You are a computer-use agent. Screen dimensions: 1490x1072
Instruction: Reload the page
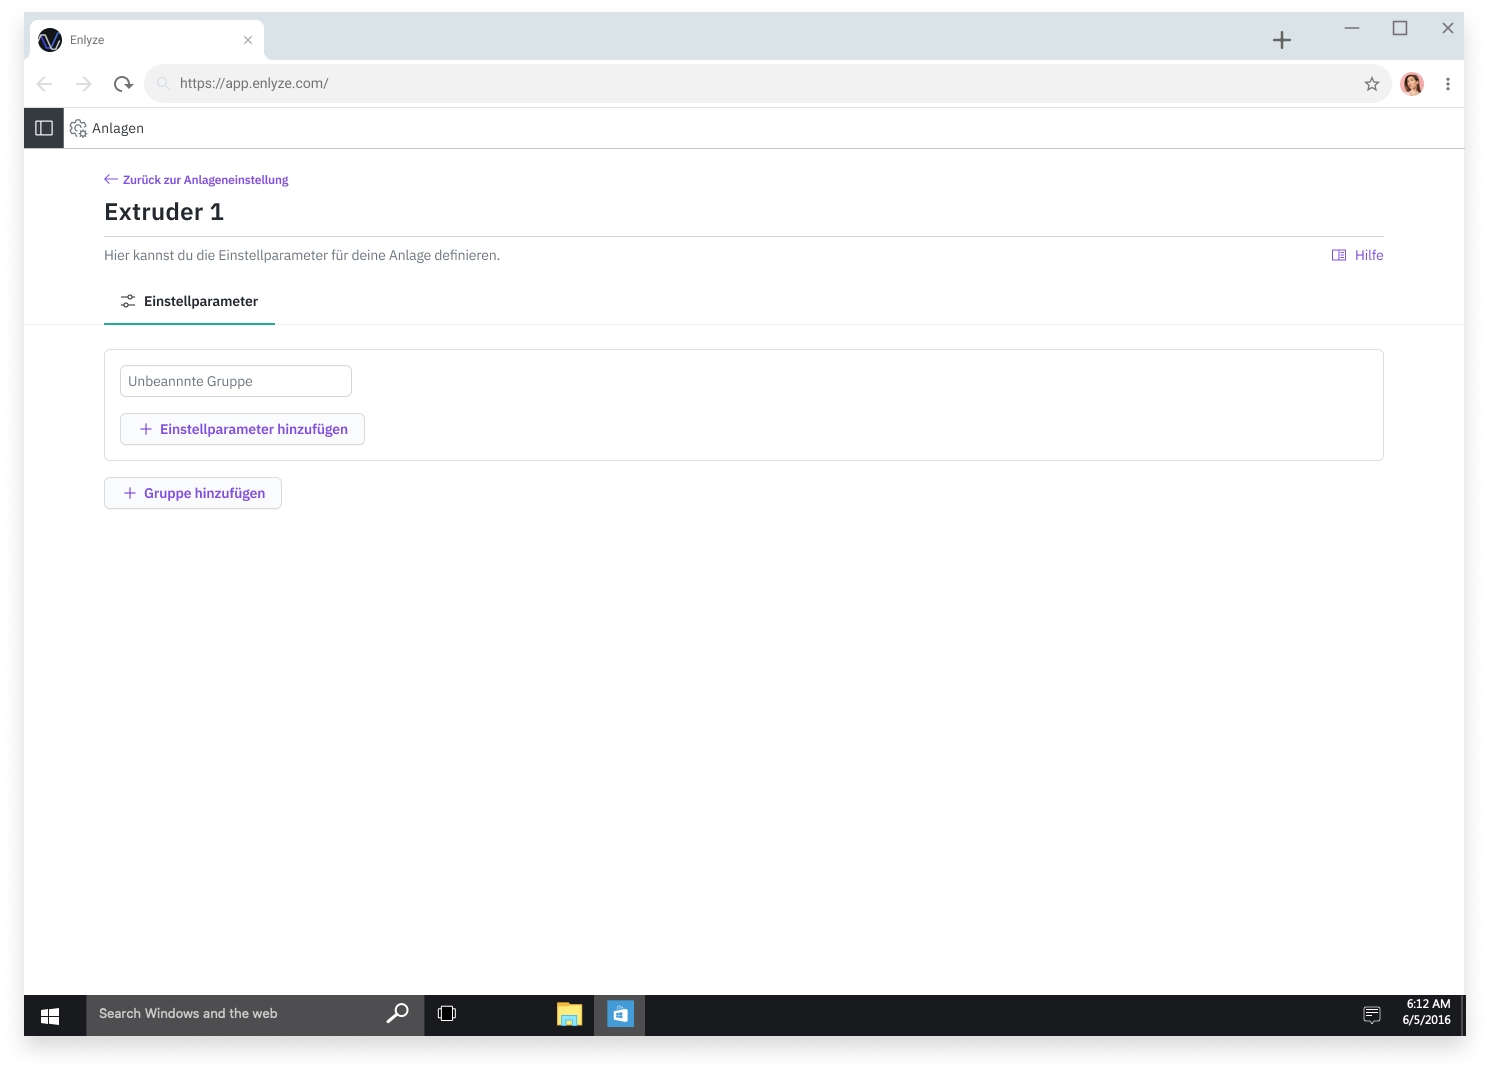point(123,84)
